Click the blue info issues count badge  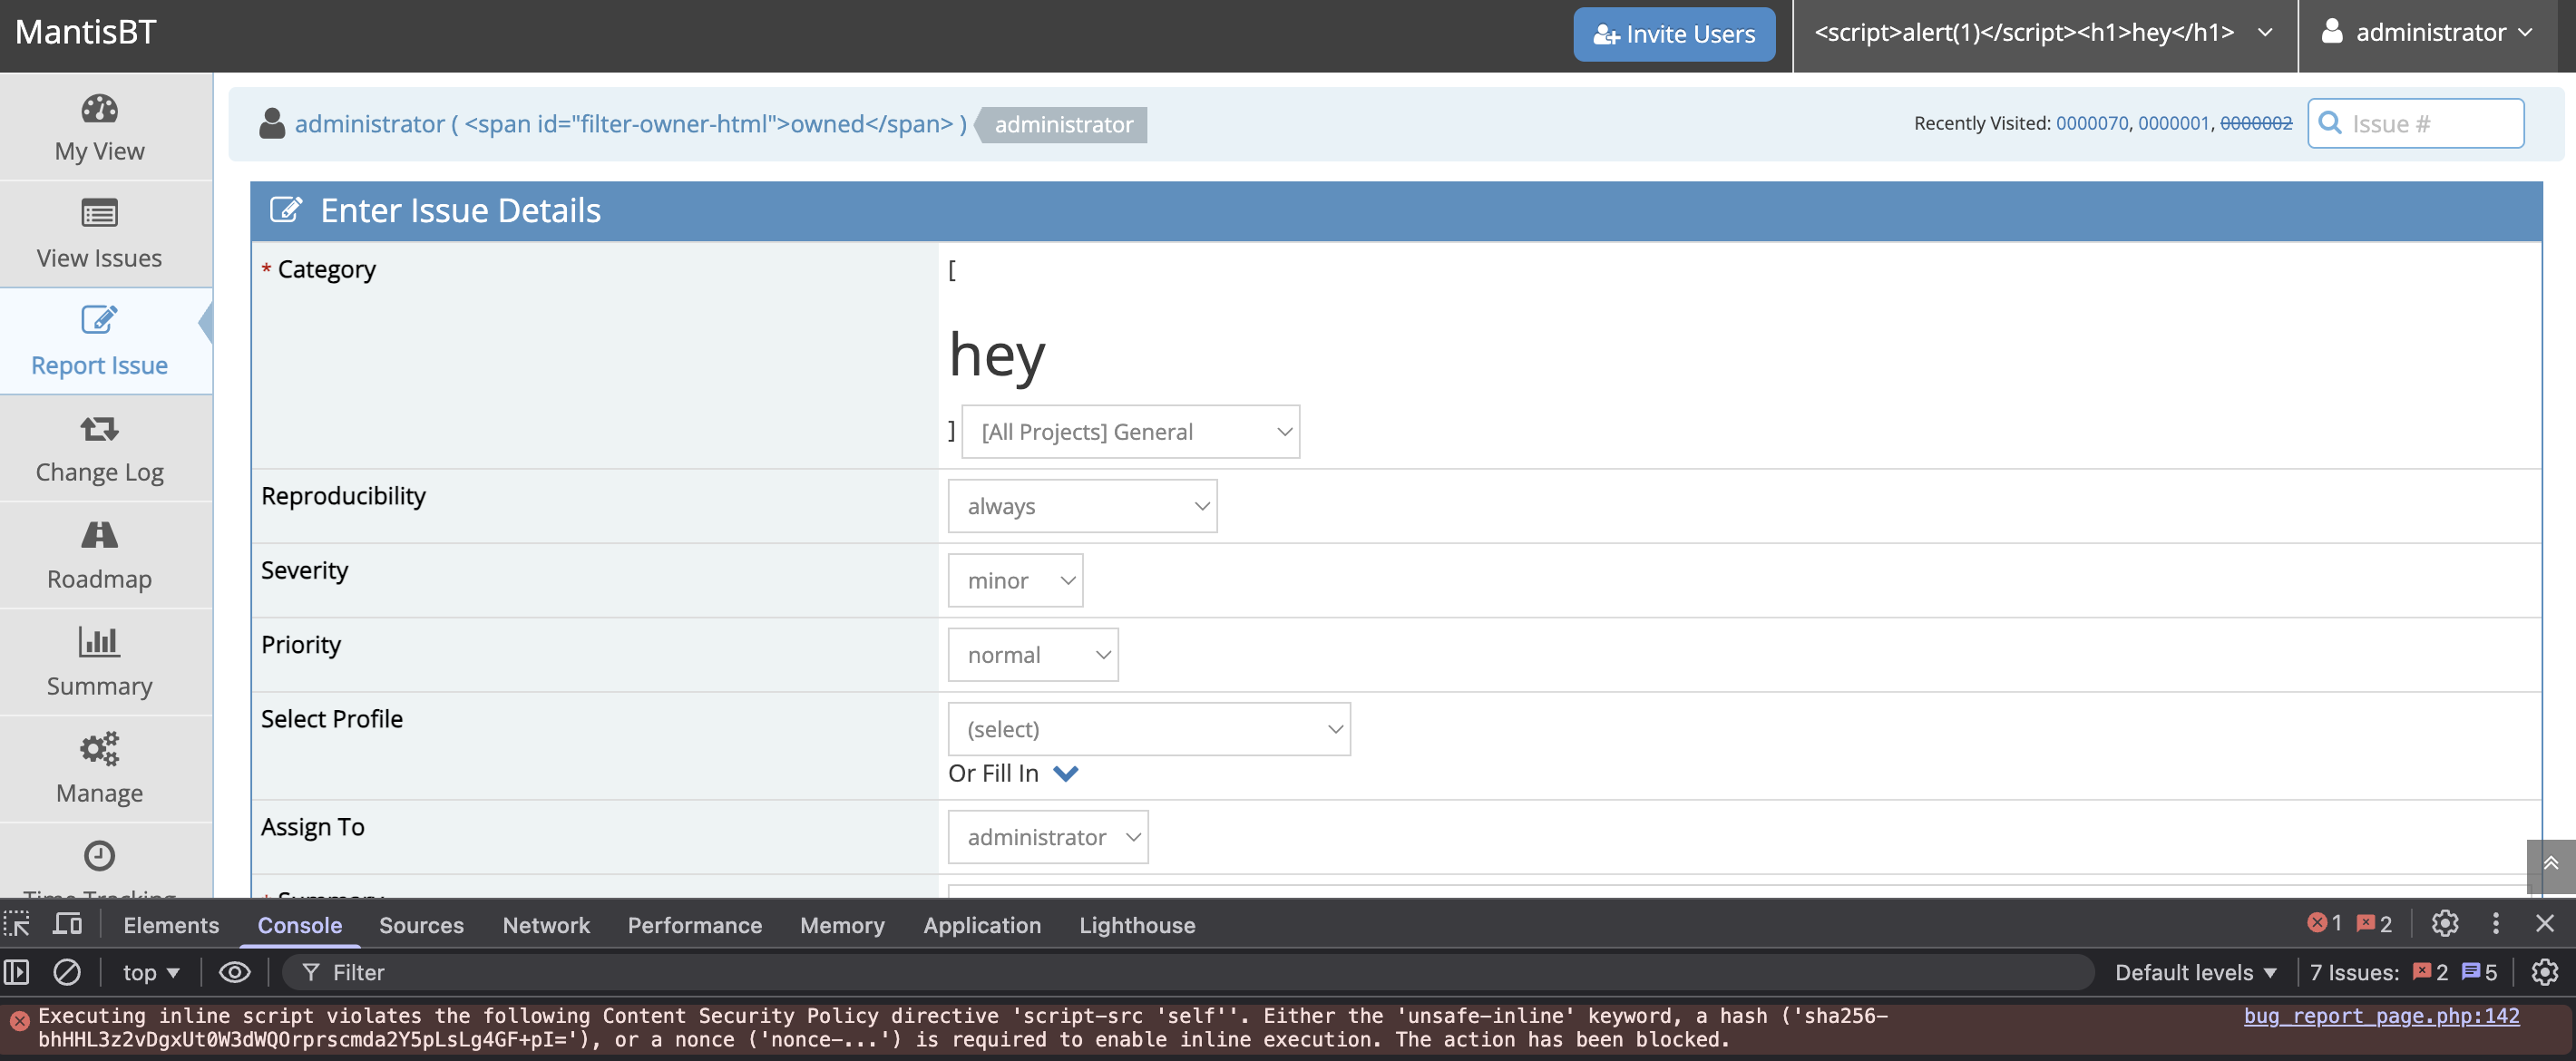pos(2479,972)
